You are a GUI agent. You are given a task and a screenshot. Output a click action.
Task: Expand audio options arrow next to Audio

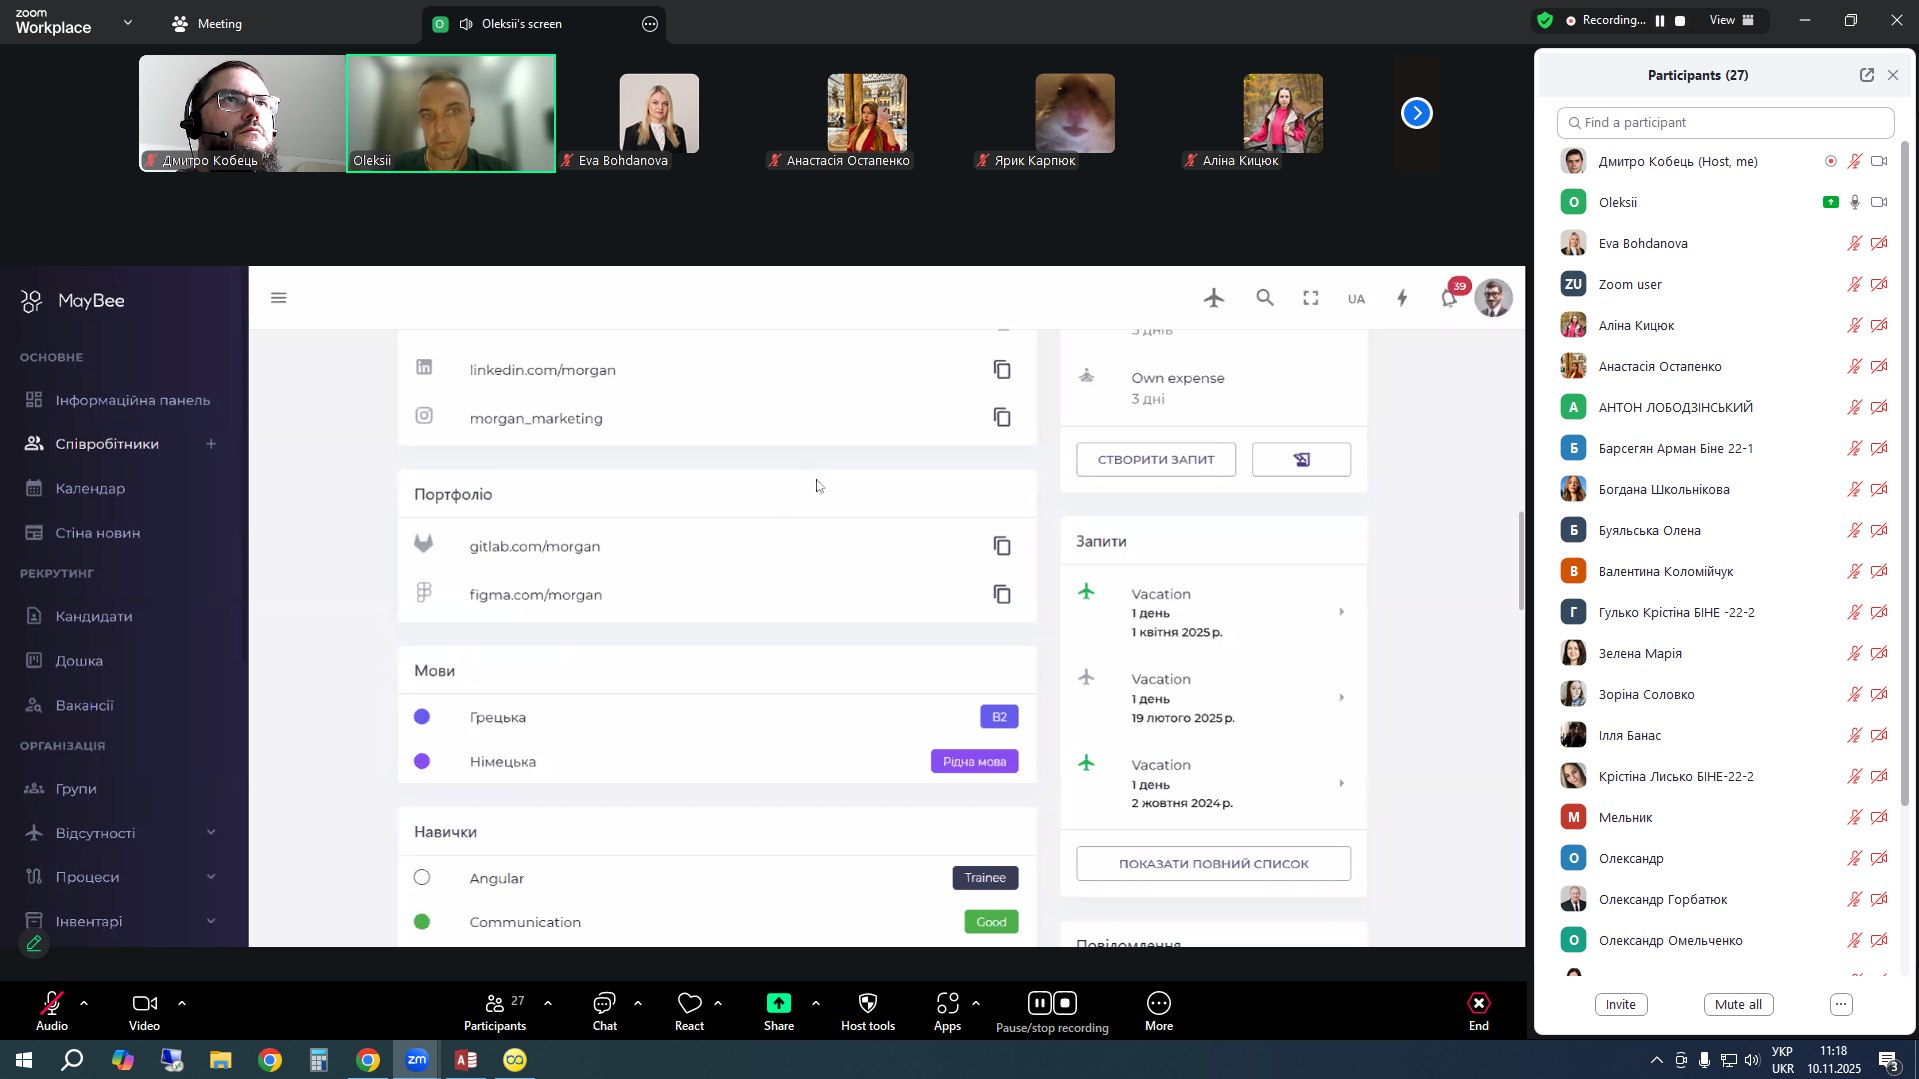pyautogui.click(x=84, y=1002)
